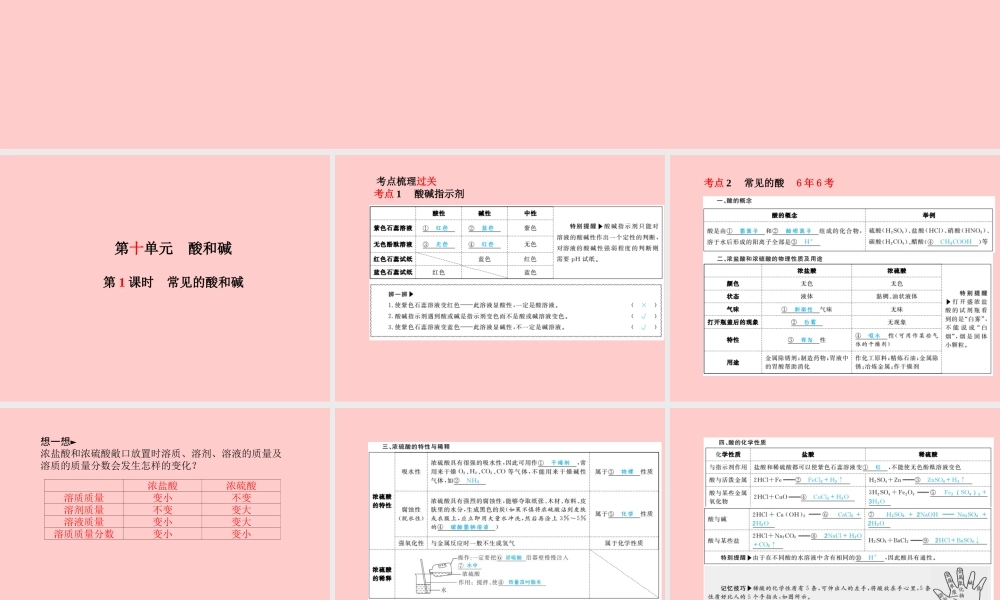Image resolution: width=1000 pixels, height=600 pixels.
Task: Click the red '浓硫酸' column header
Action: point(241,485)
